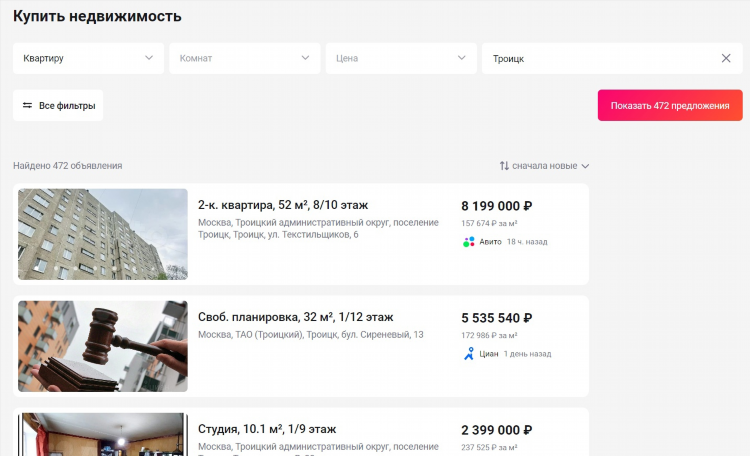Open the Своб. планировка, 32 м² listing

[295, 317]
